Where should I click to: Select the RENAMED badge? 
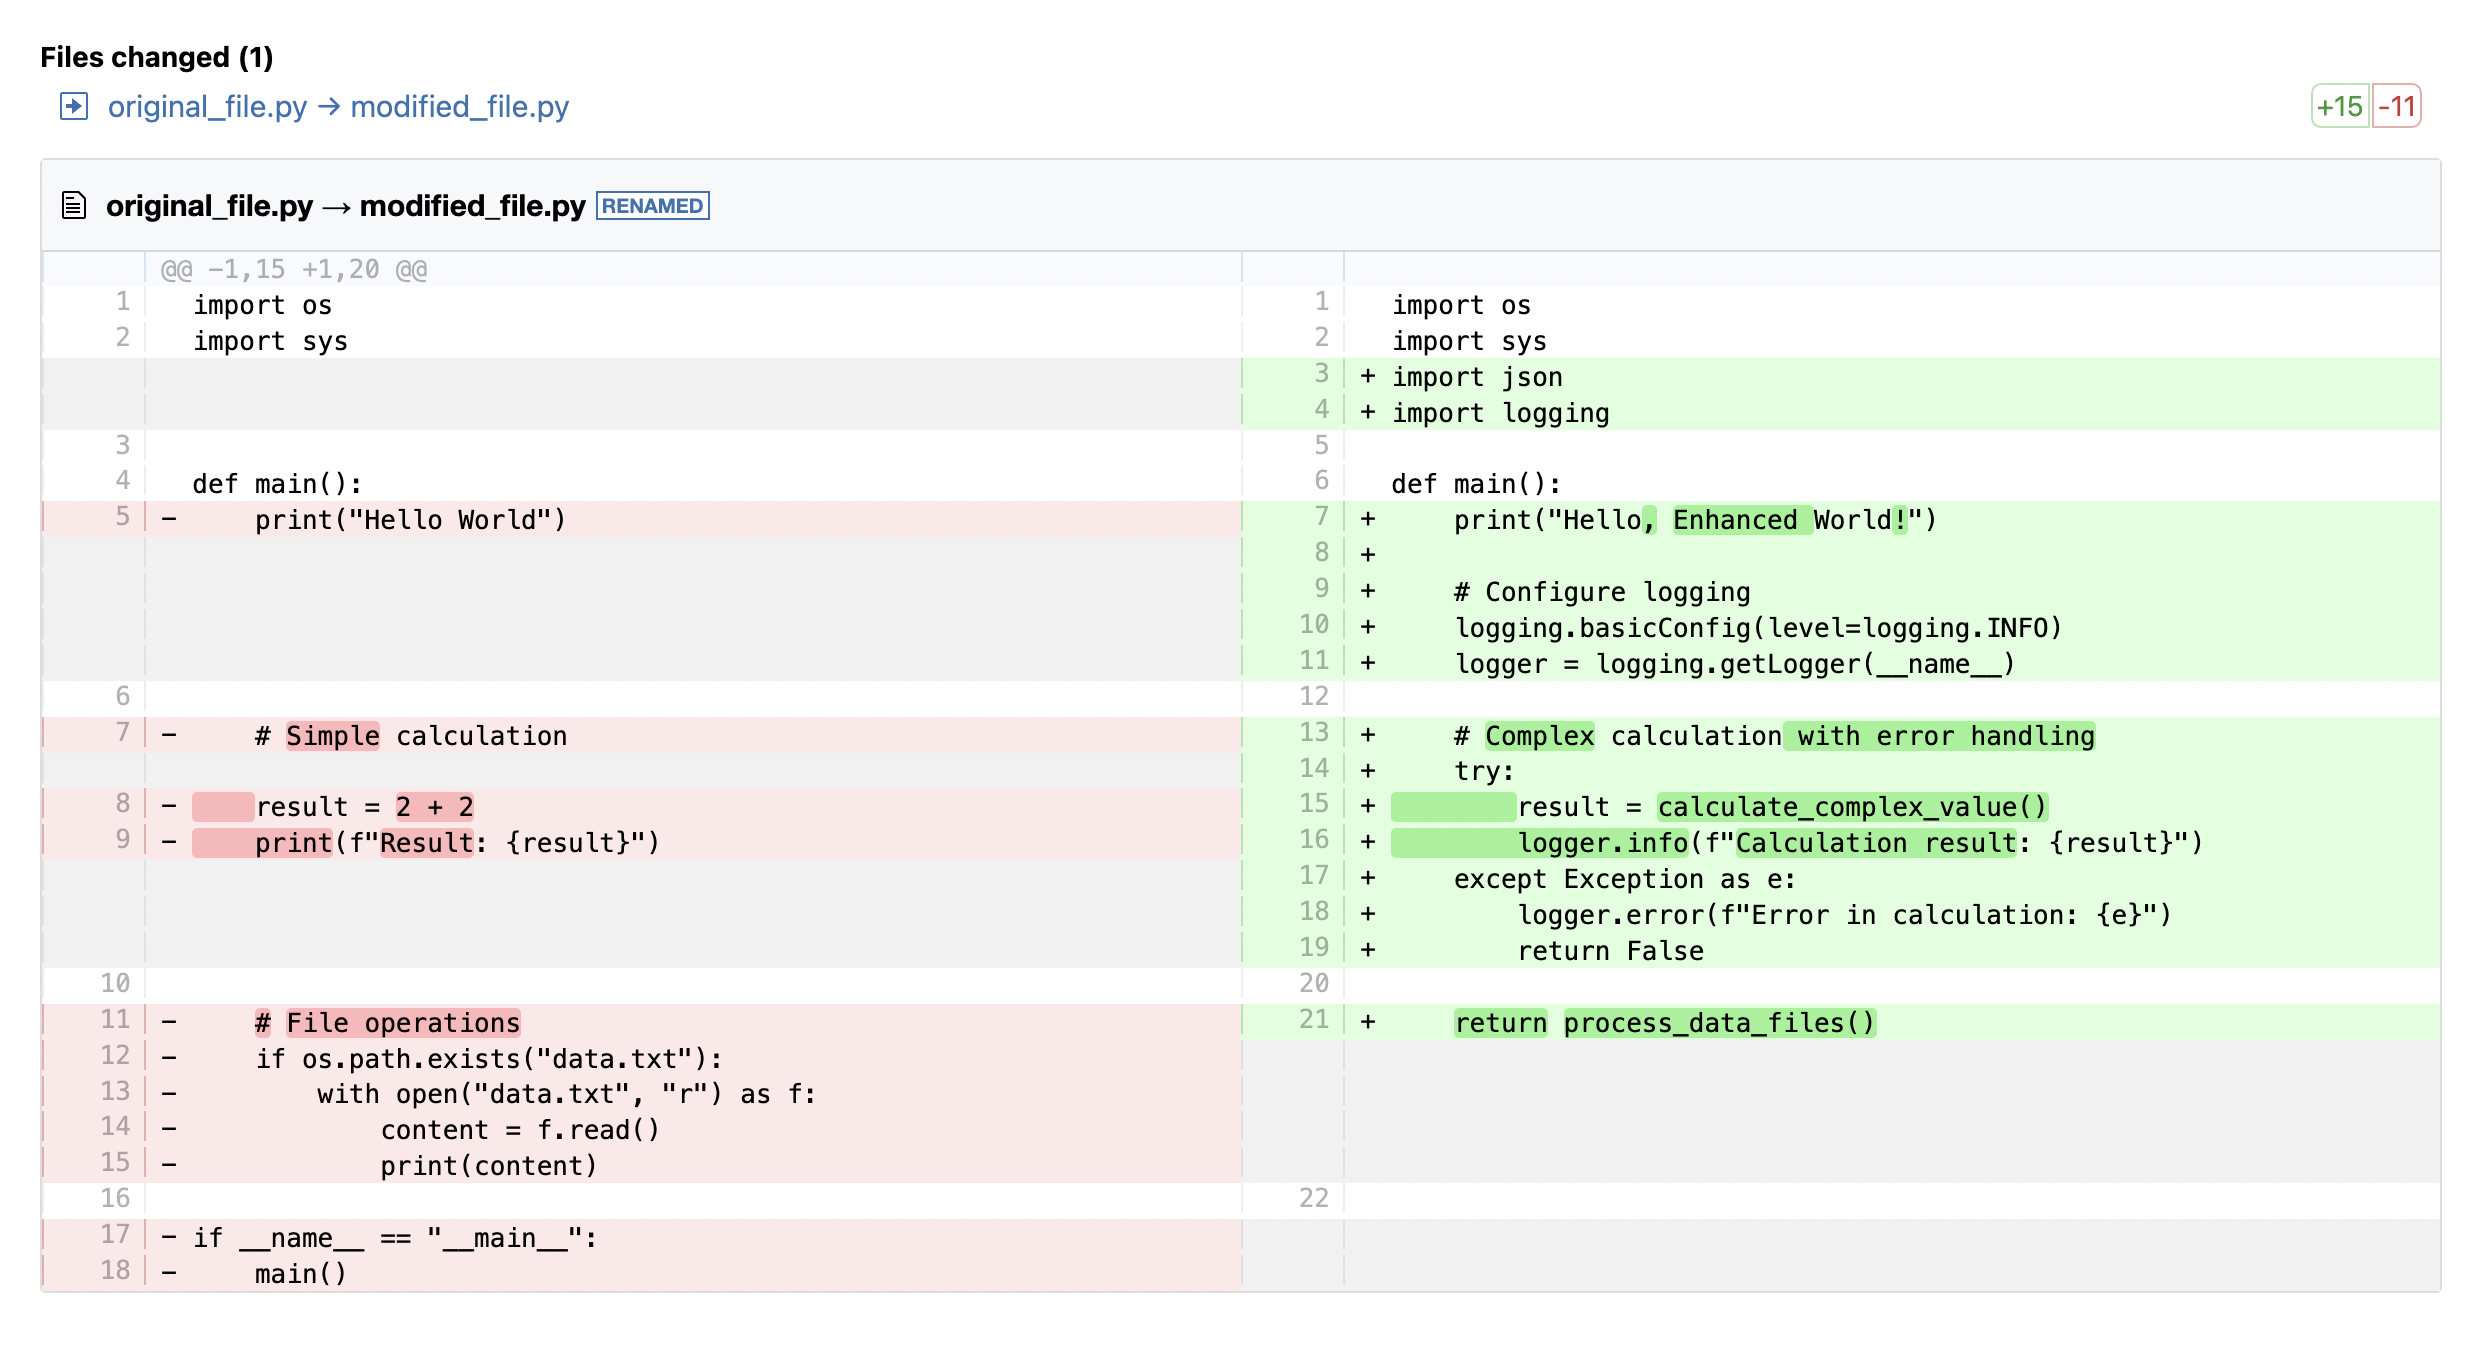pyautogui.click(x=653, y=205)
